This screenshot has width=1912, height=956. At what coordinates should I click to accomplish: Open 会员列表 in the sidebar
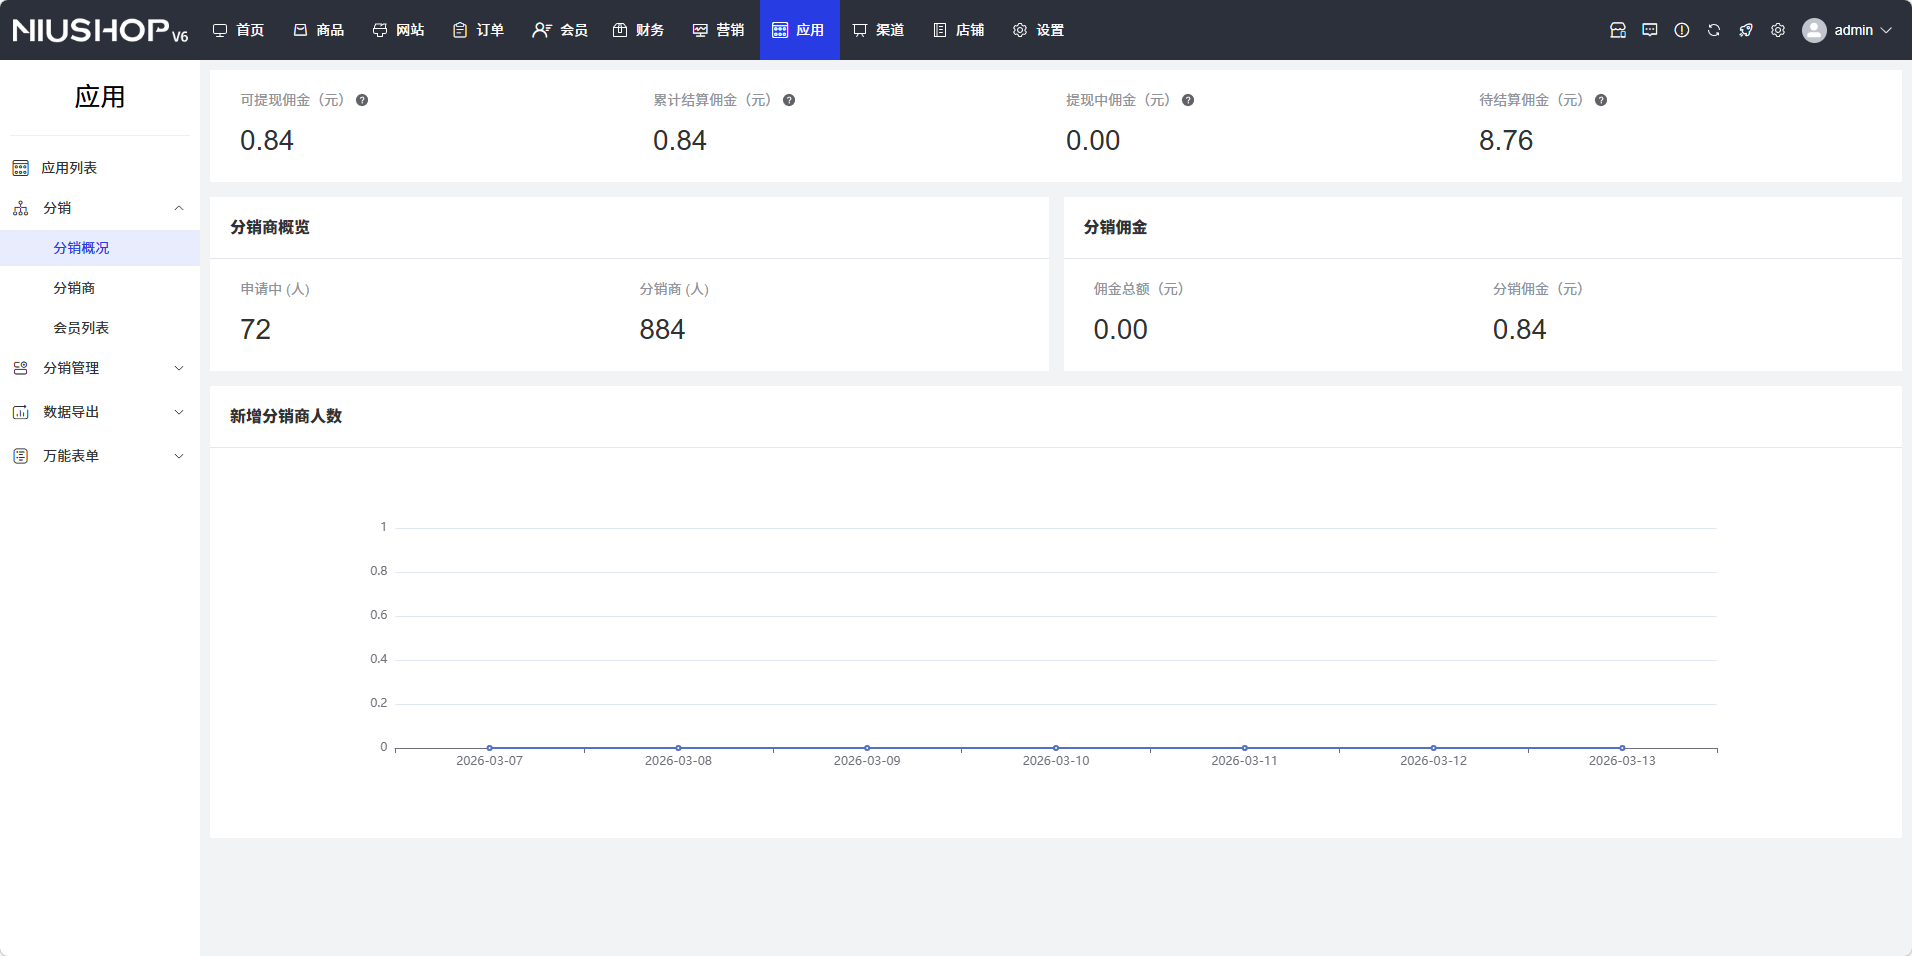tap(81, 328)
